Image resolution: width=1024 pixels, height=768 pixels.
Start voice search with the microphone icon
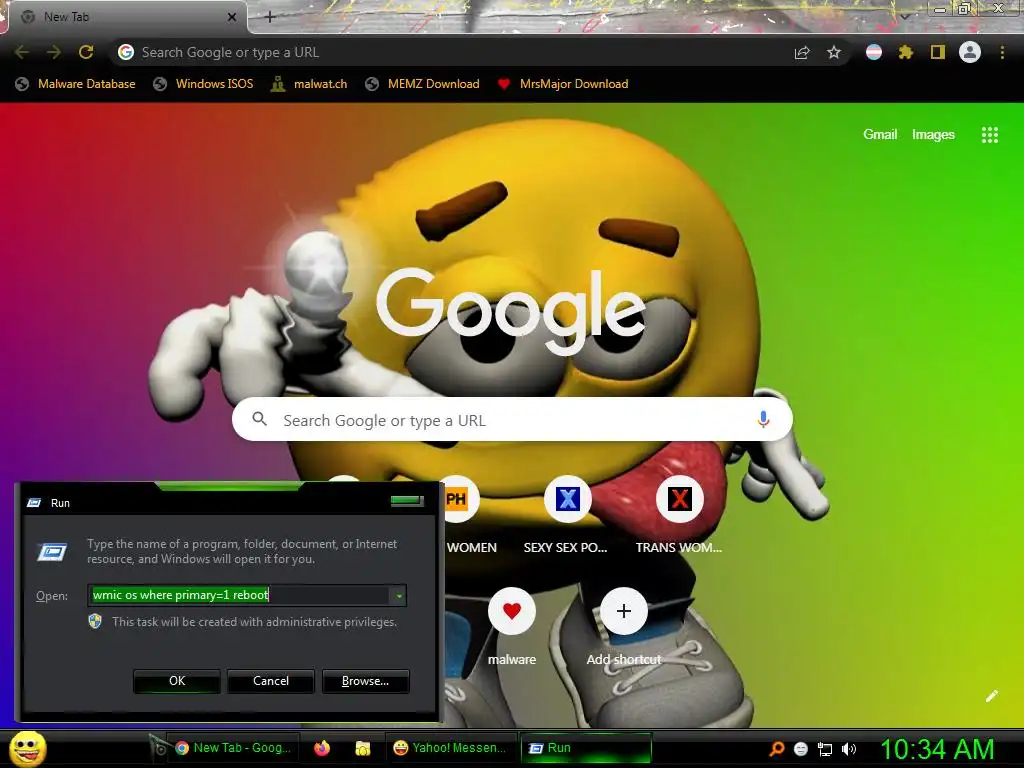763,419
